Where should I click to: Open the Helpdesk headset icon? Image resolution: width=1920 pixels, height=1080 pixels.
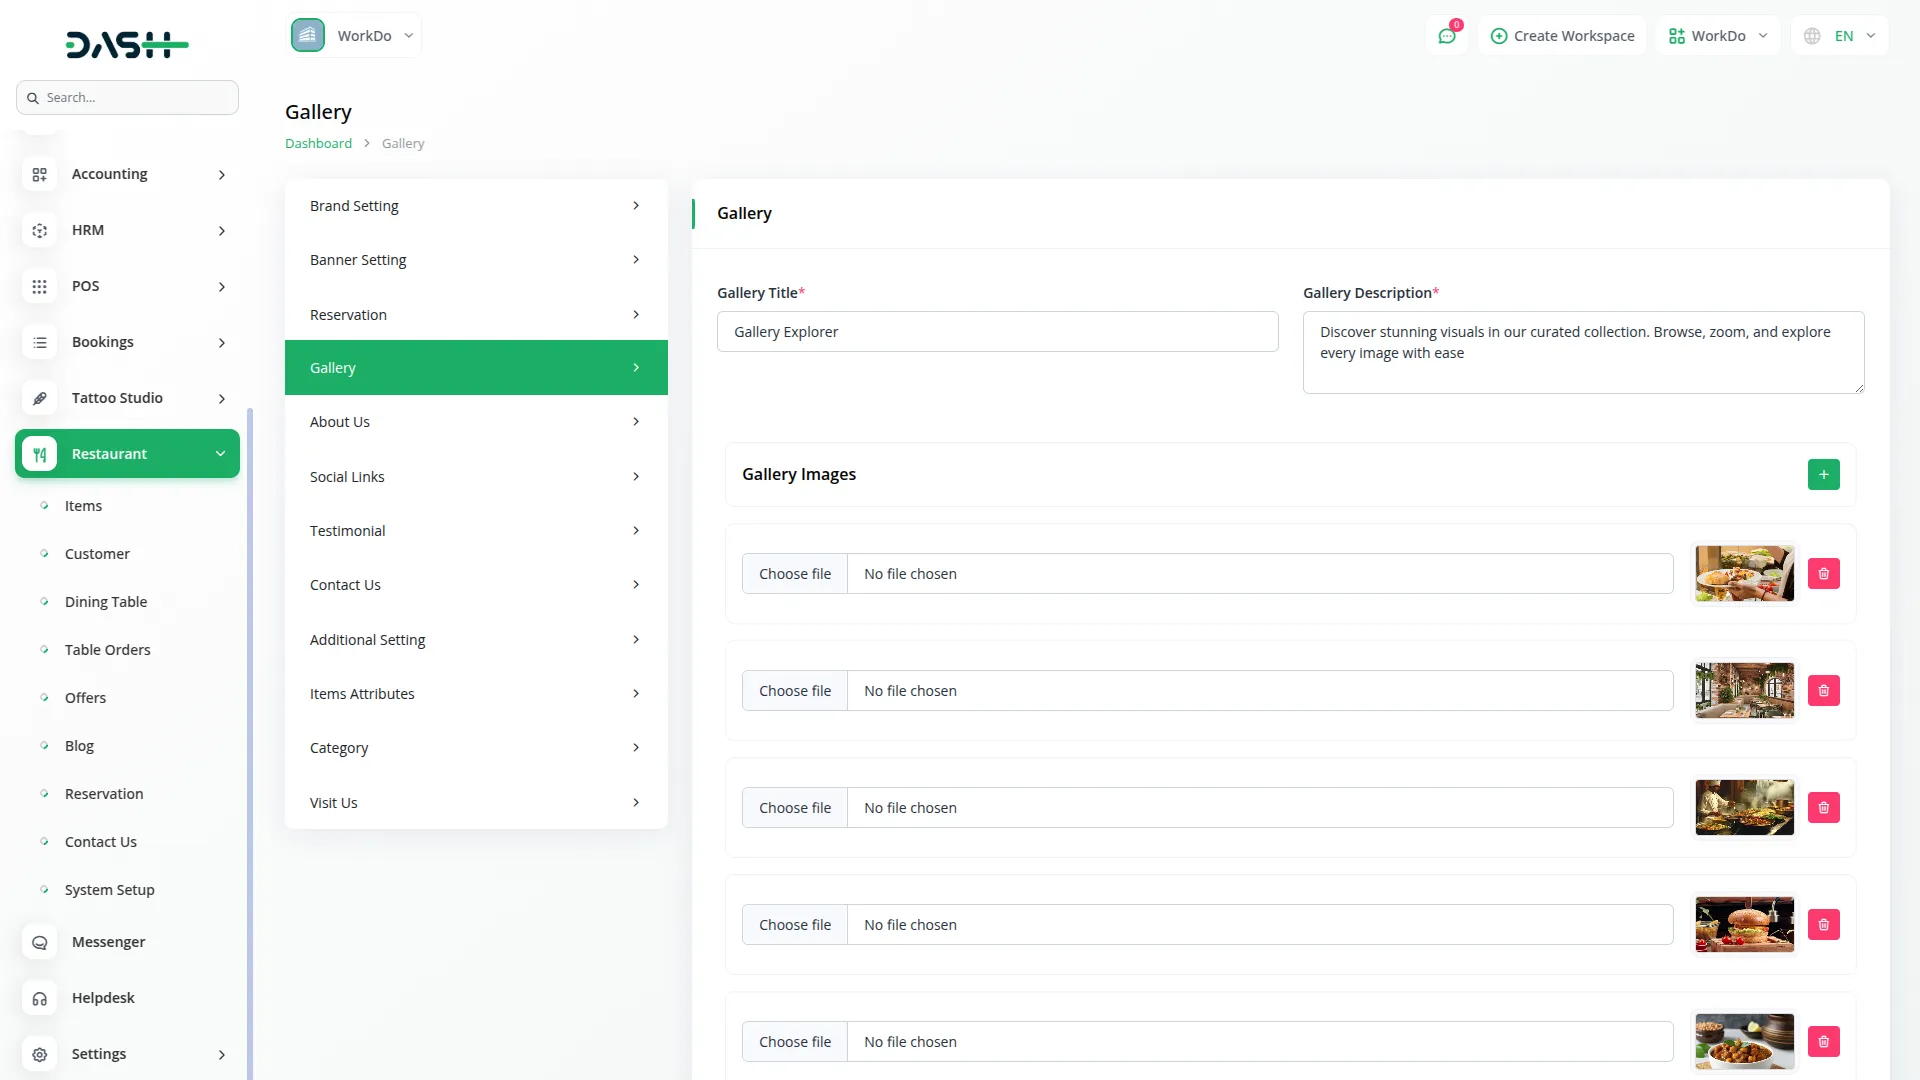click(x=40, y=998)
